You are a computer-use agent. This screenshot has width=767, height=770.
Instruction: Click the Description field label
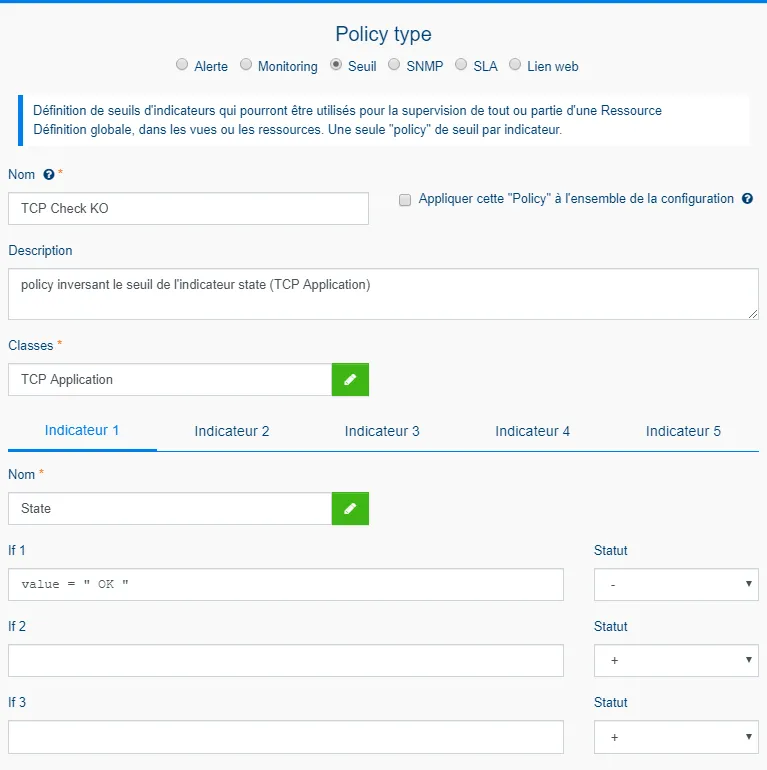click(x=40, y=250)
